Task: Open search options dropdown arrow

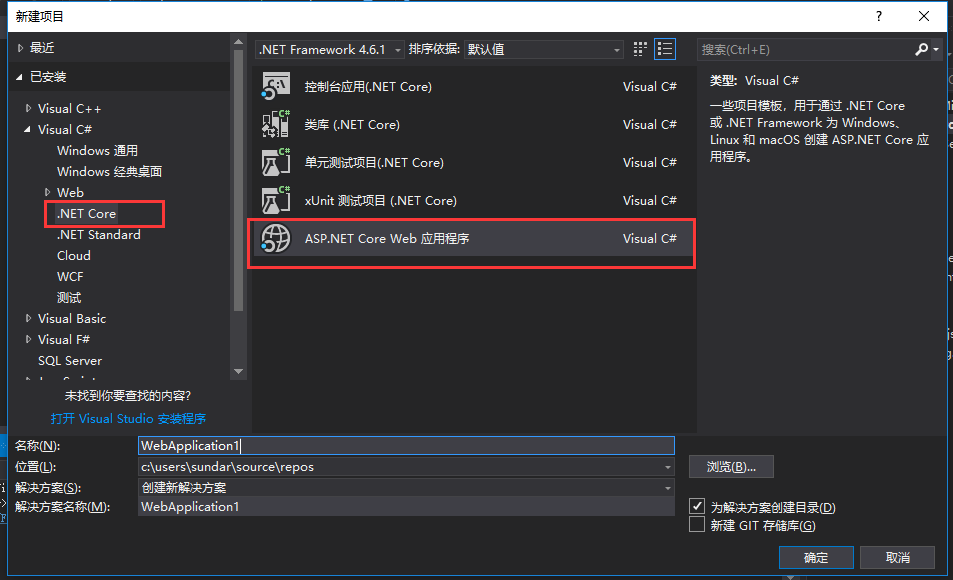Action: coord(937,50)
